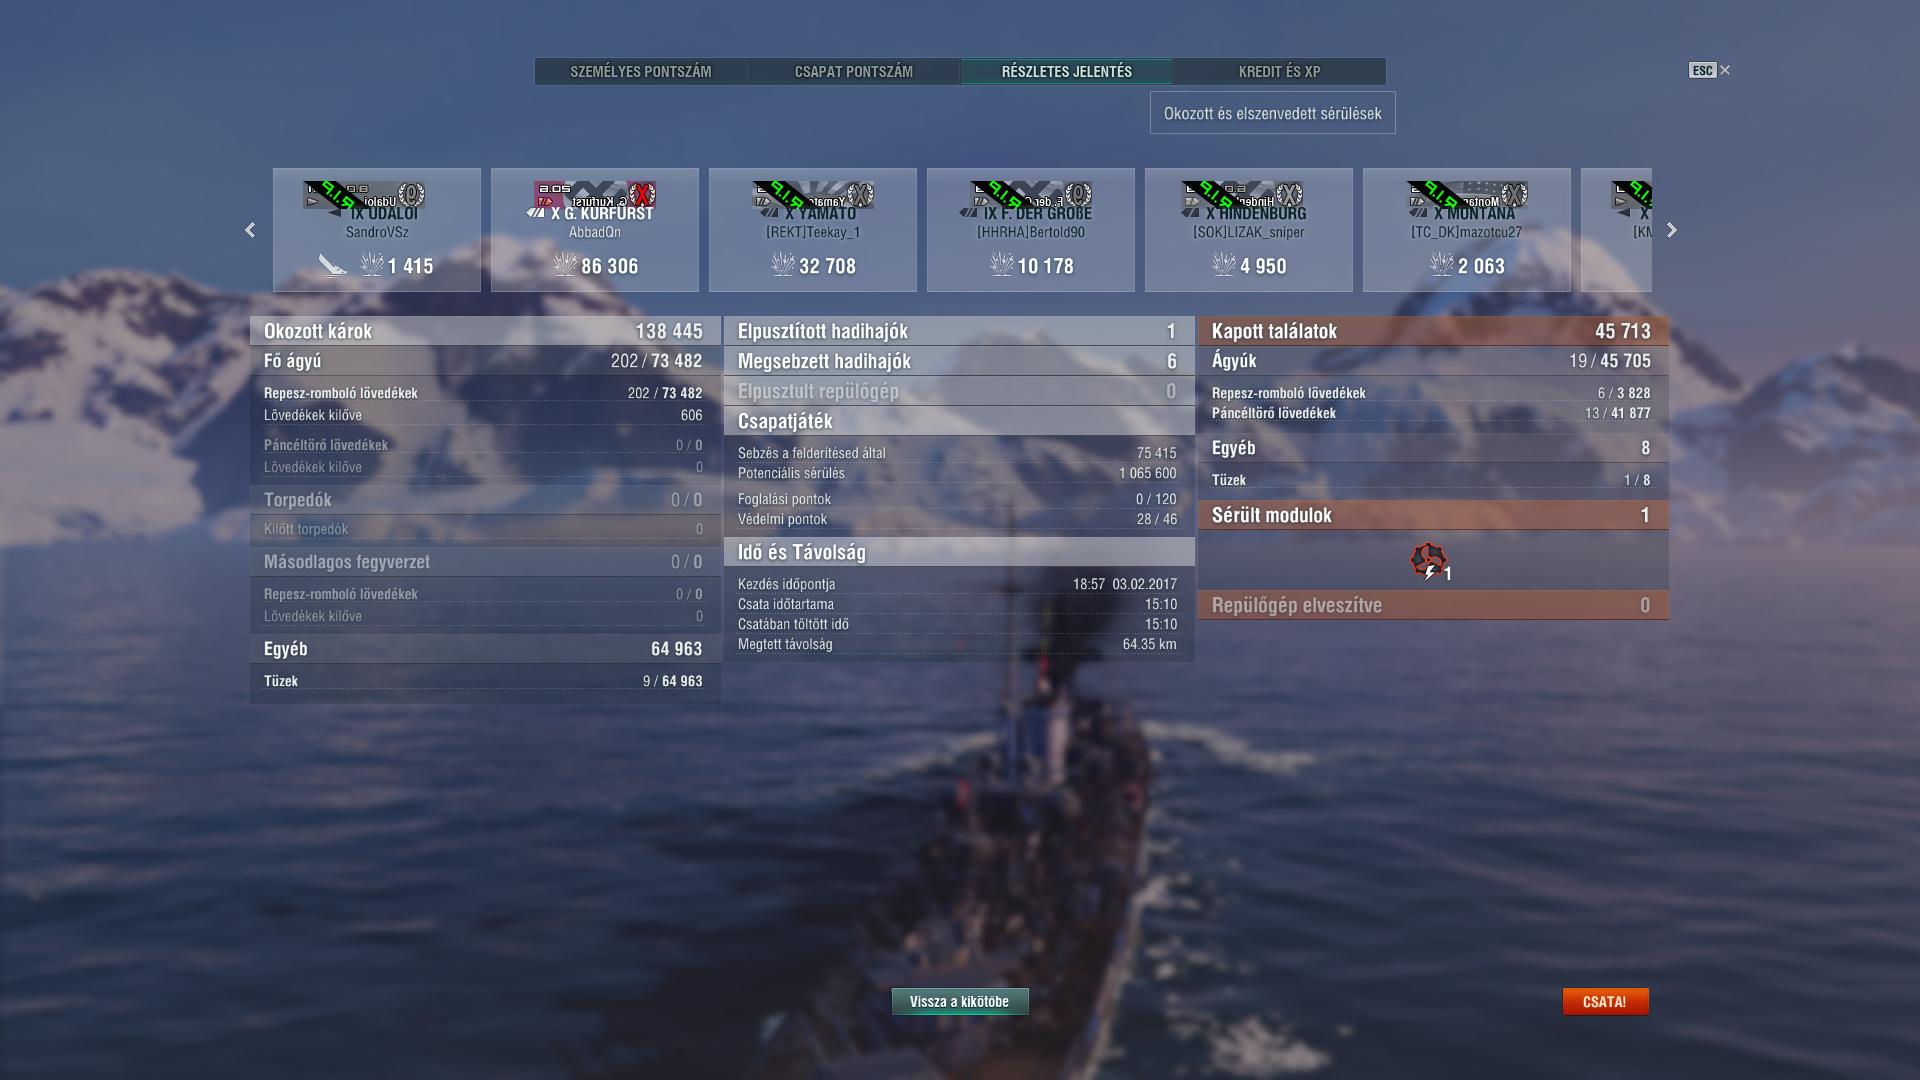Open the Kredit és XP tab
Viewport: 1920px width, 1080px height.
tap(1280, 72)
